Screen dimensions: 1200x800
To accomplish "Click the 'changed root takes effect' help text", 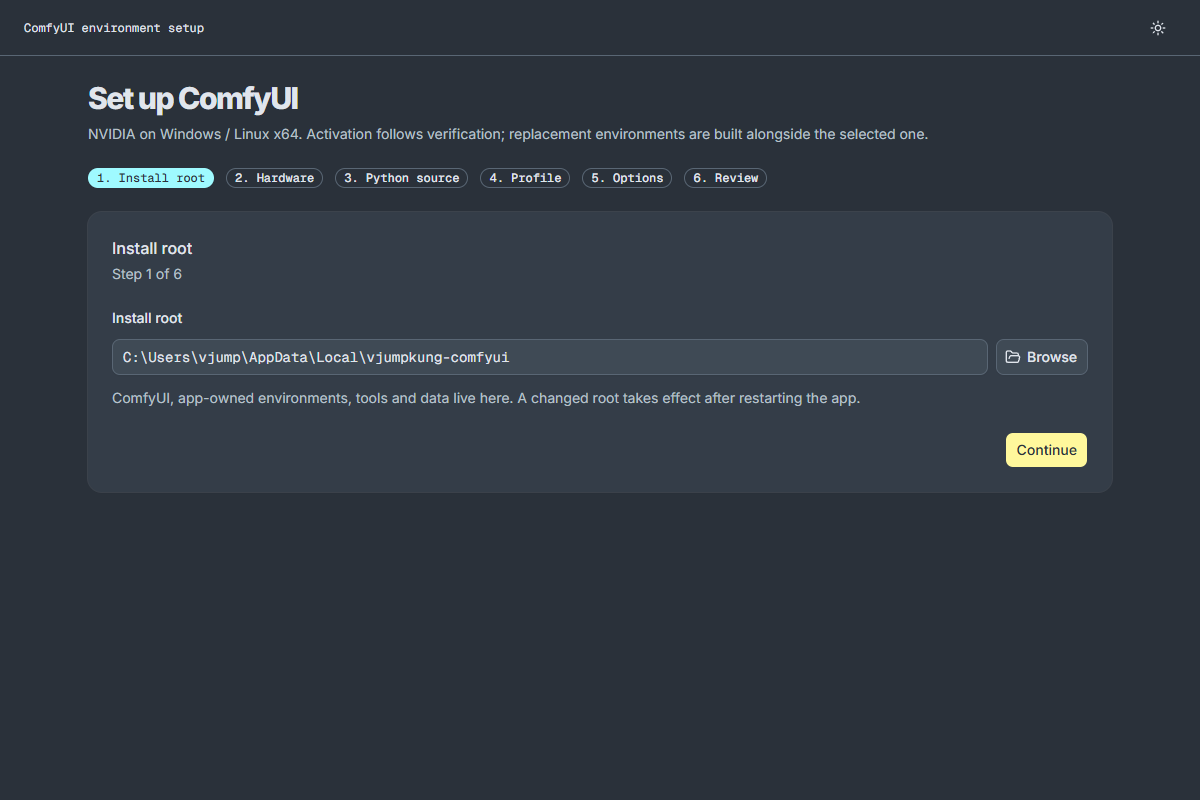I will click(x=486, y=398).
